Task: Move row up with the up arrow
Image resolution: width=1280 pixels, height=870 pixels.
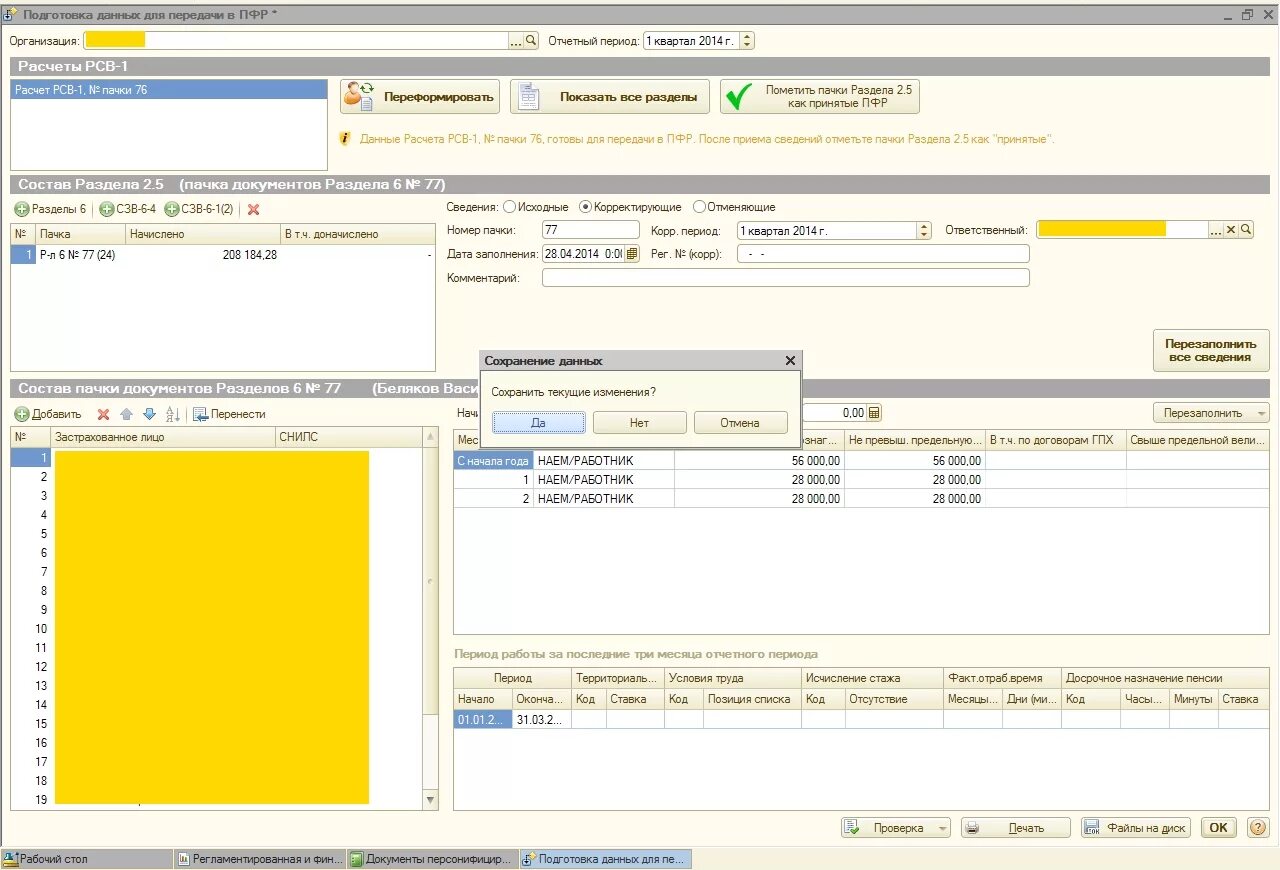Action: tap(126, 414)
